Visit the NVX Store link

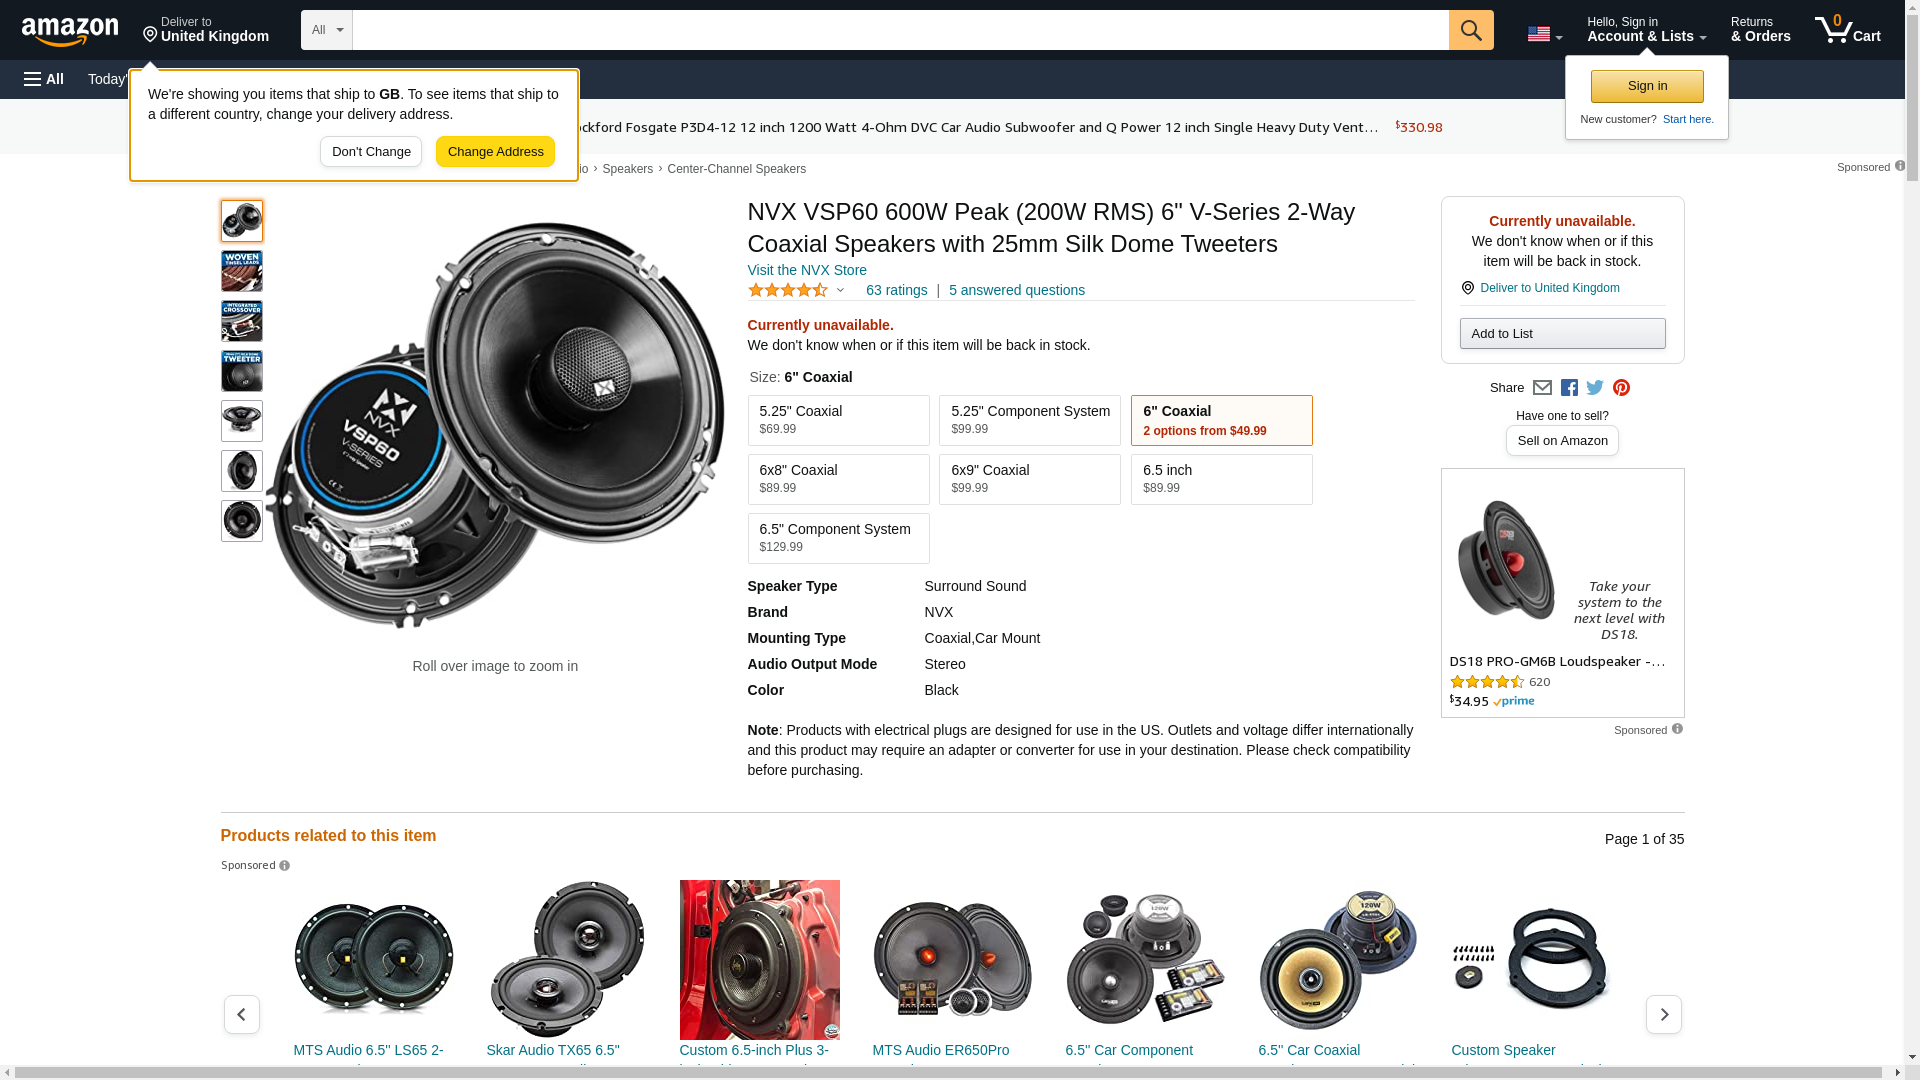pos(807,270)
